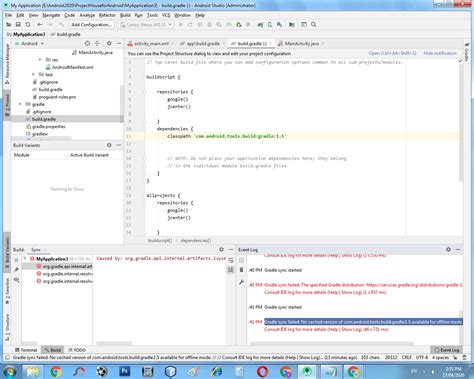
Task: Open the Galaxy Nexus device dropdown
Action: tap(146, 25)
